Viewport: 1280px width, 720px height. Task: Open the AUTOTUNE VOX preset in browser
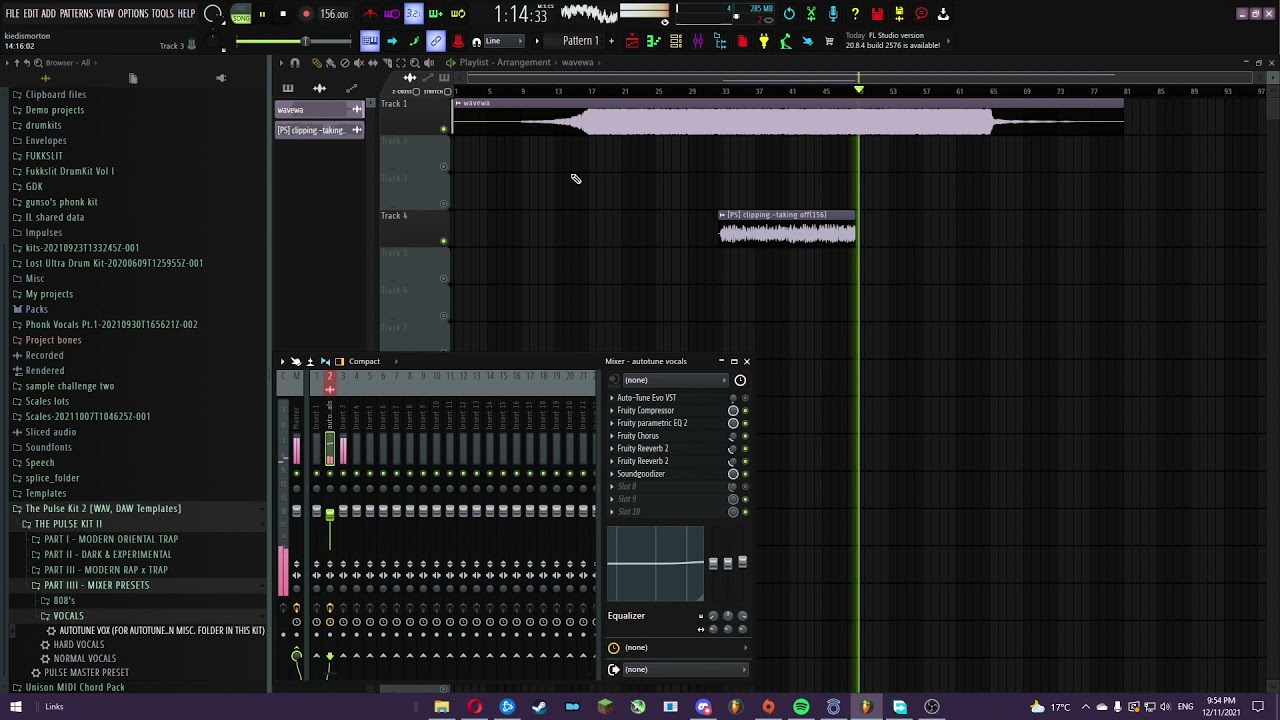coord(161,631)
